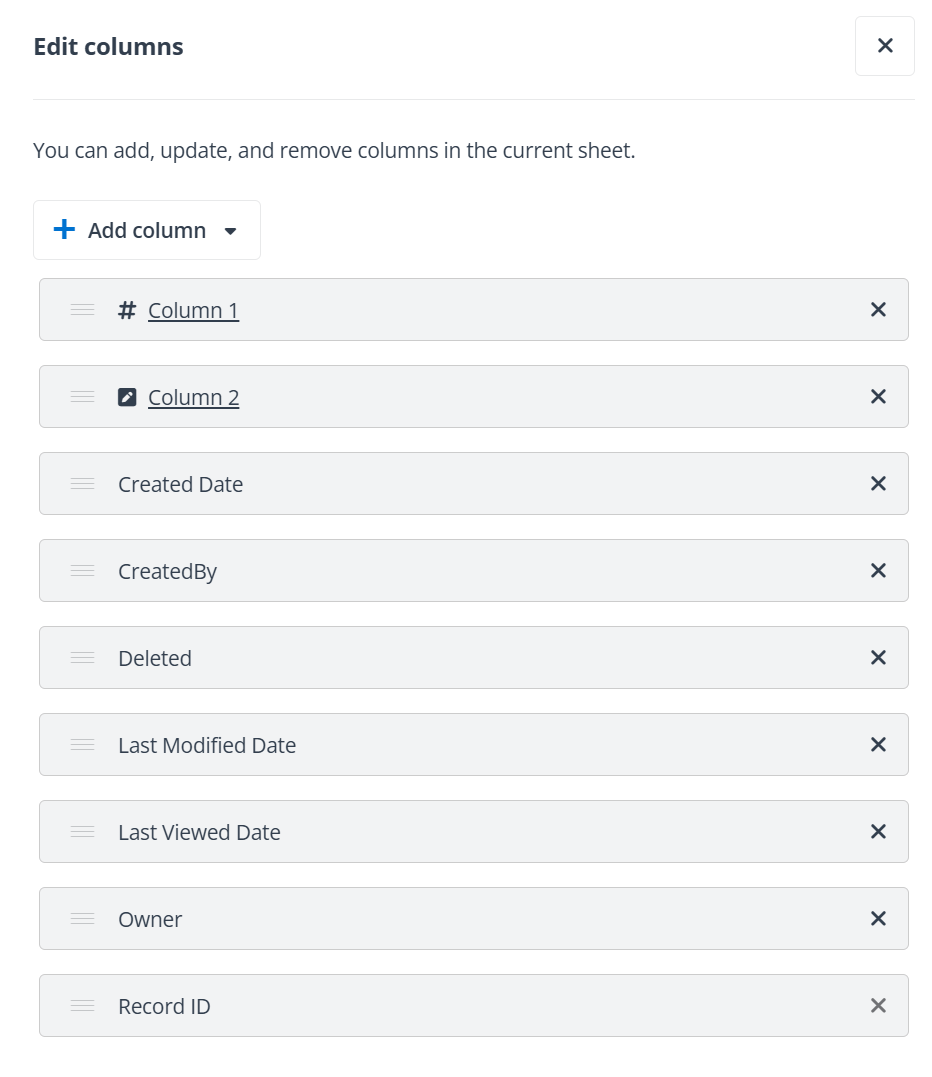Screen dimensions: 932x1077
Task: Click the drag handle on the Record ID row
Action: [81, 1005]
